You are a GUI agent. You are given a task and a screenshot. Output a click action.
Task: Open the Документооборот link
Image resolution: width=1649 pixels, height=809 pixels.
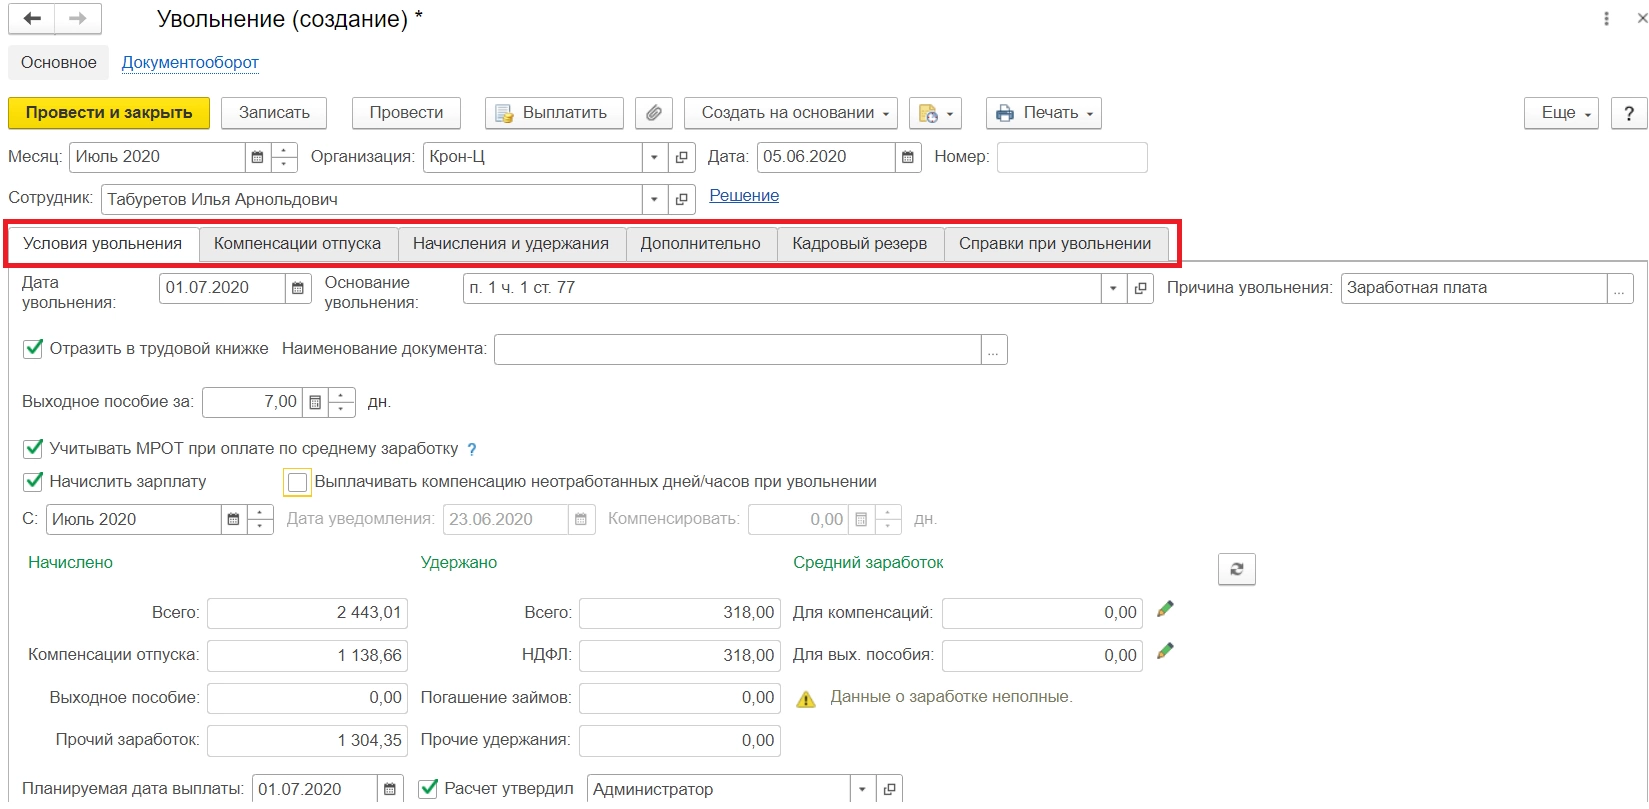pos(190,63)
